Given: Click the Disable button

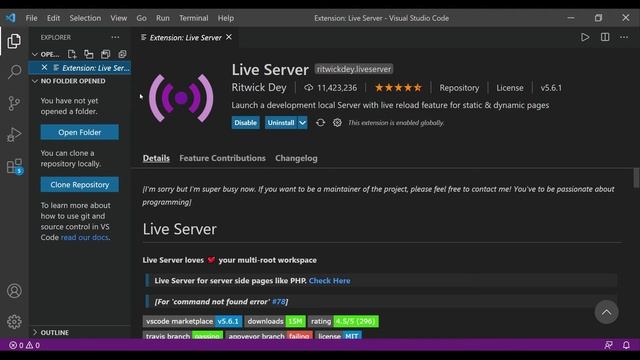Looking at the screenshot, I should (x=245, y=122).
